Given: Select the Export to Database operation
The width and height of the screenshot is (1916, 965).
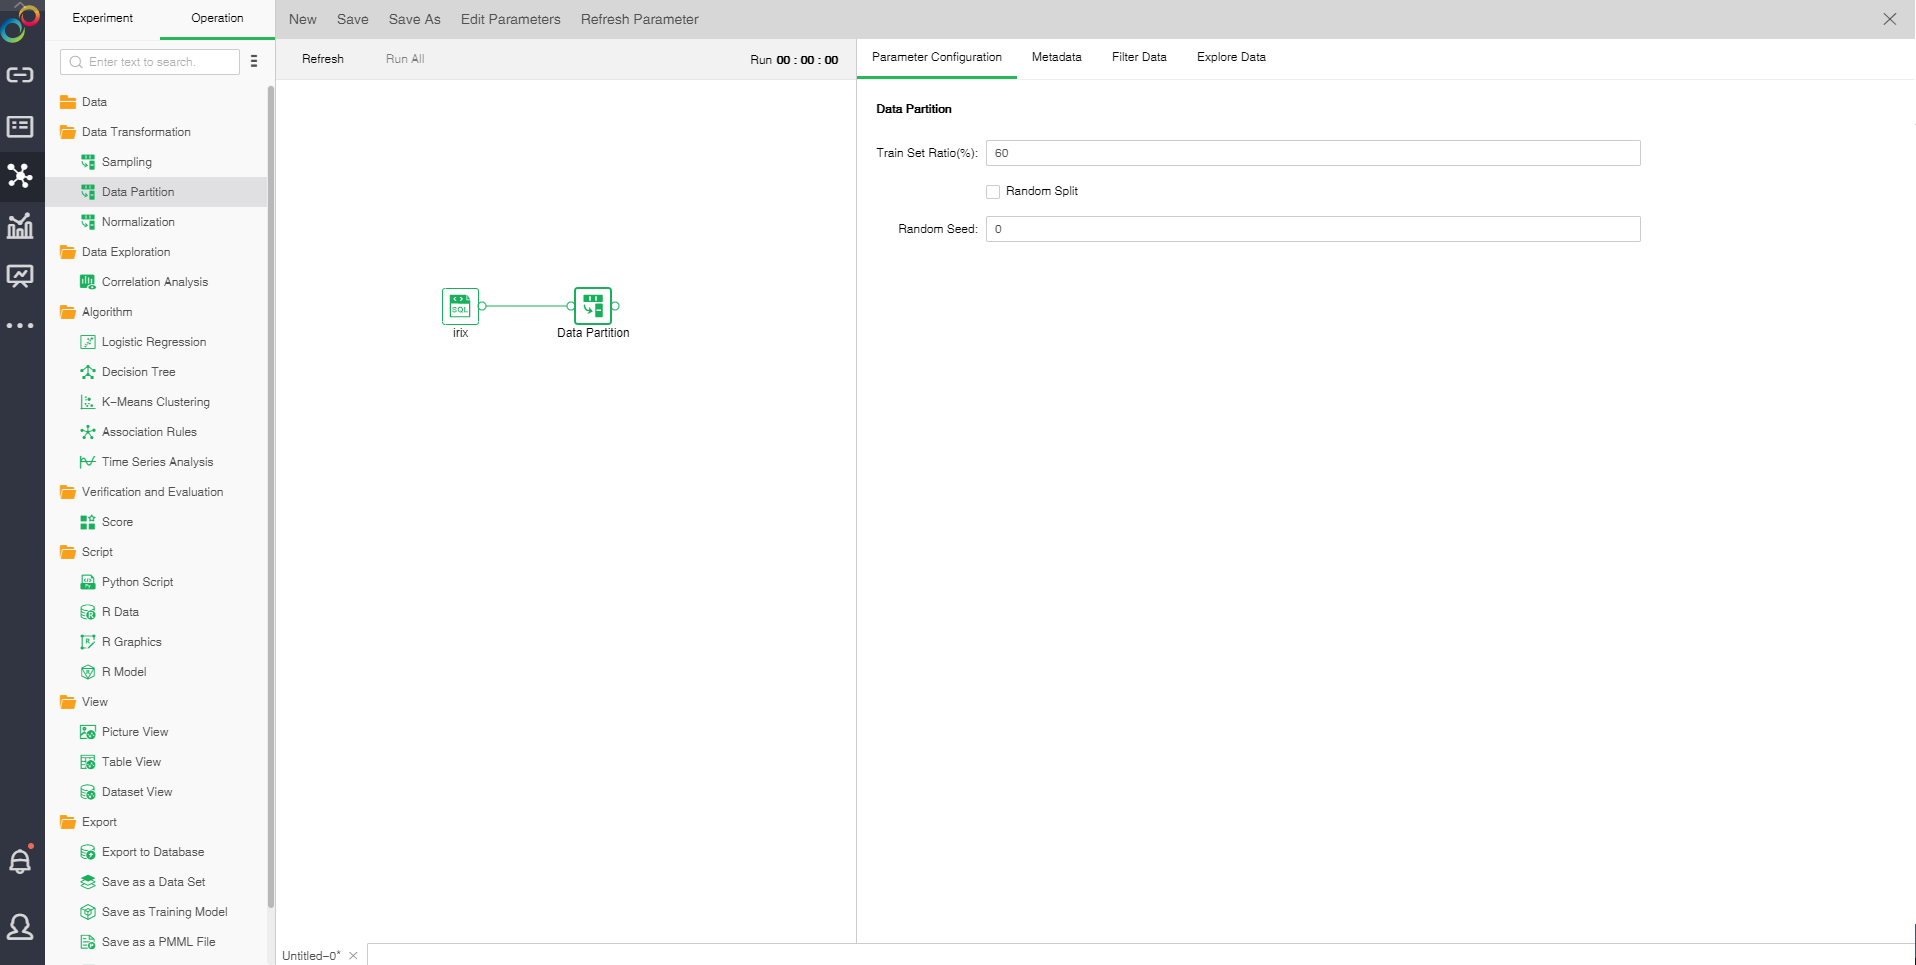Looking at the screenshot, I should [x=153, y=852].
